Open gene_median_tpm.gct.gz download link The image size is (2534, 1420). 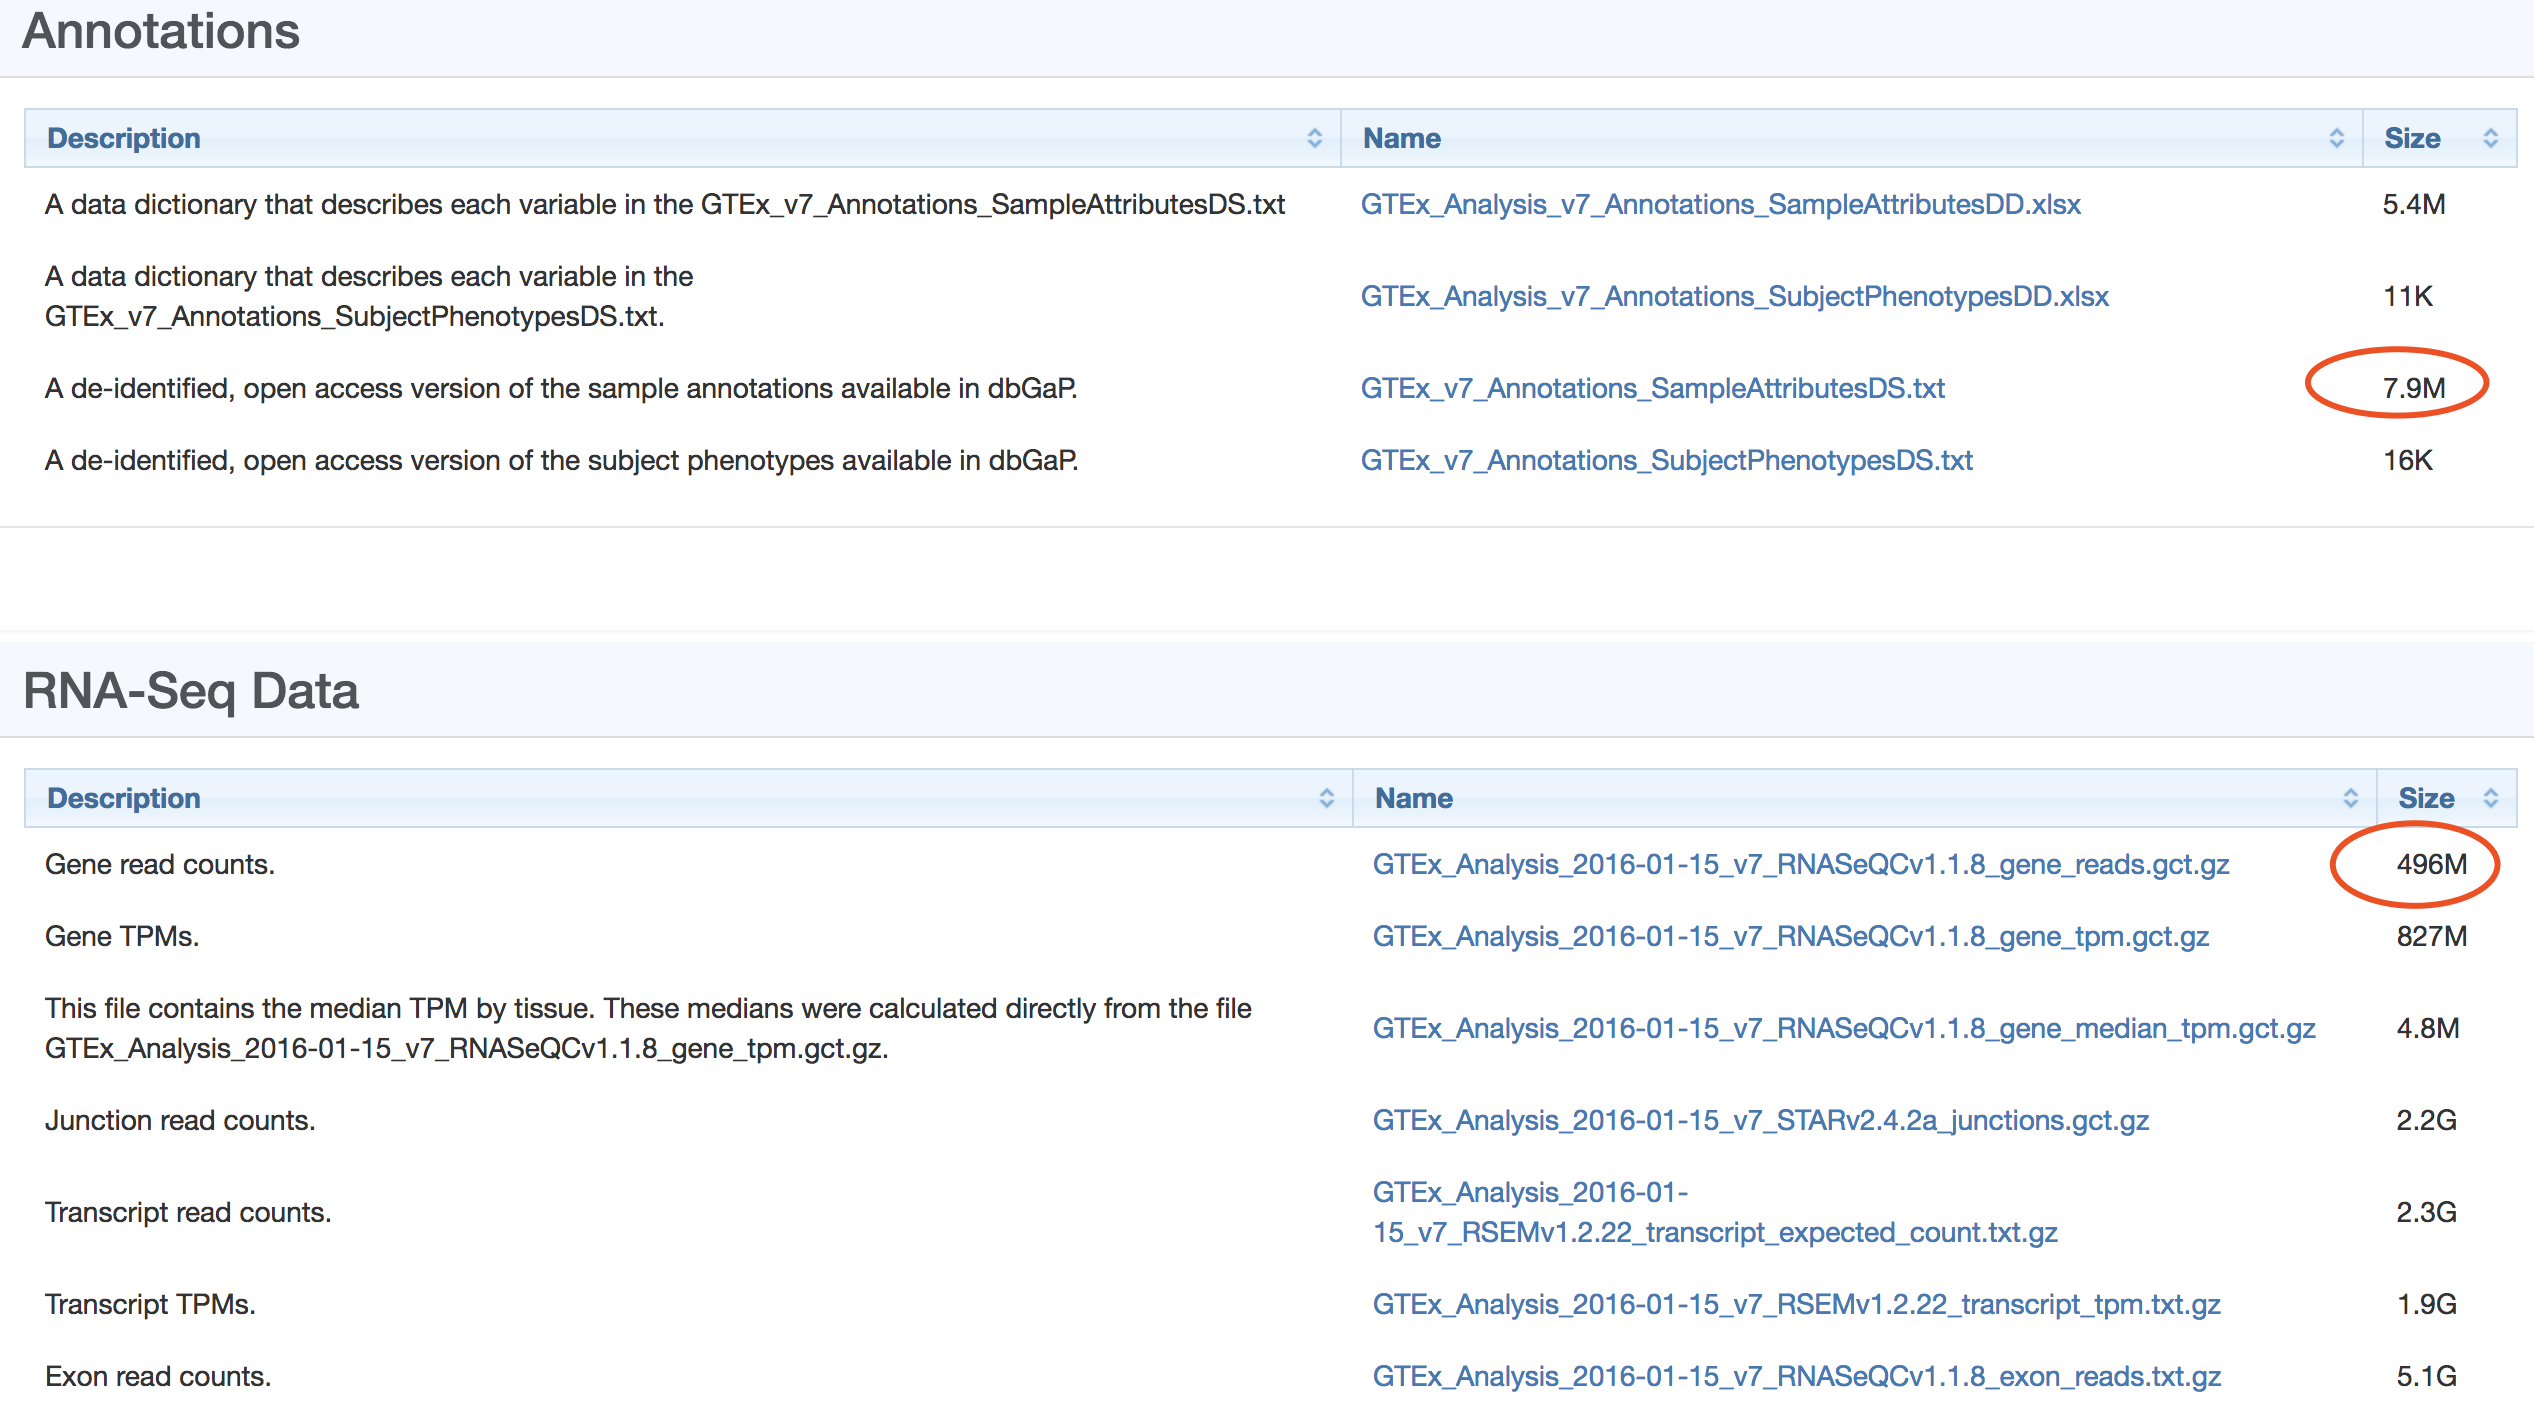click(x=1843, y=1028)
